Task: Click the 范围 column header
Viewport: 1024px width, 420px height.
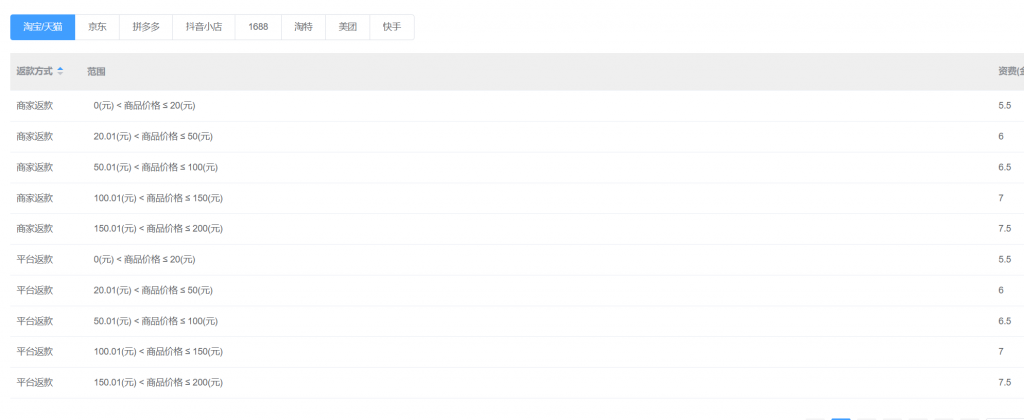Action: [x=96, y=71]
